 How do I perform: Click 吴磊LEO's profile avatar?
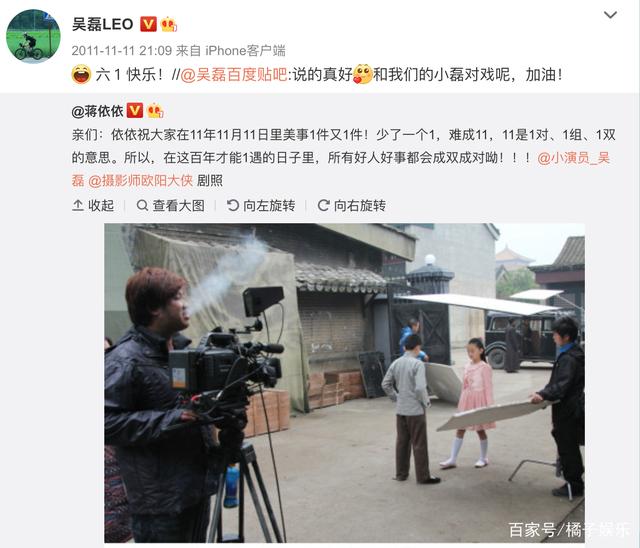coord(33,36)
